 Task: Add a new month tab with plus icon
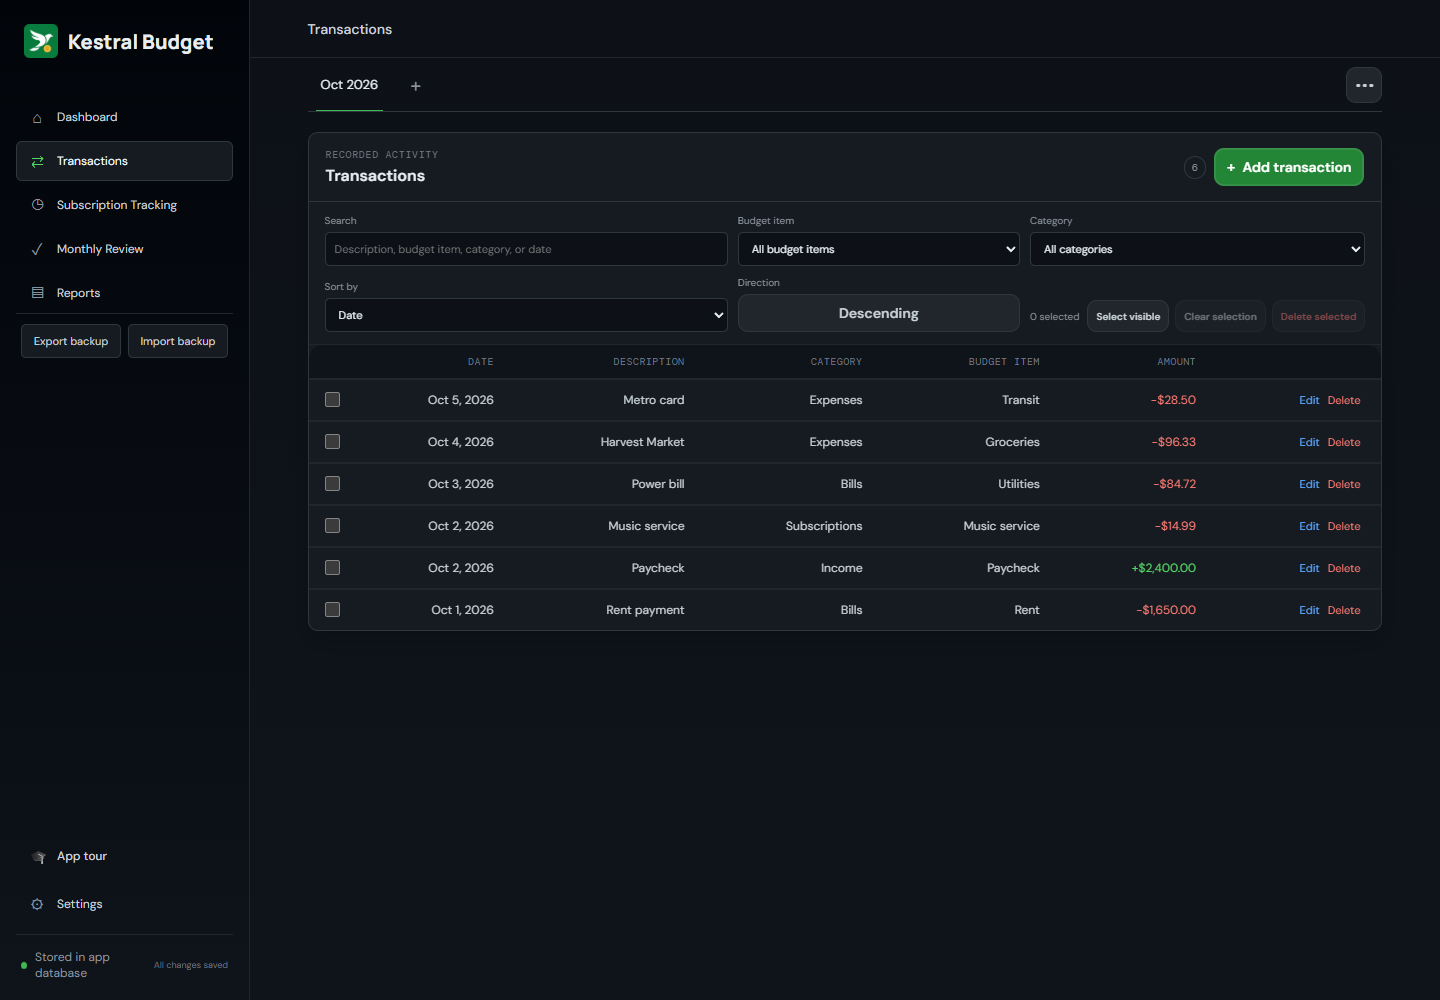click(416, 86)
